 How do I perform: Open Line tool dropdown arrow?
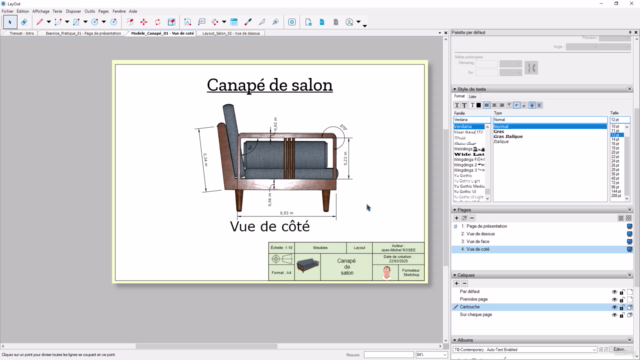(49, 22)
